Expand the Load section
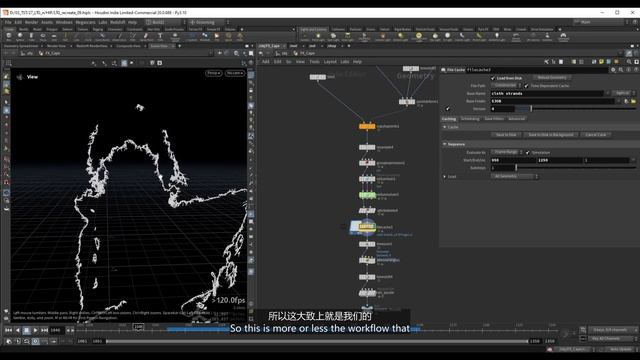 point(444,176)
